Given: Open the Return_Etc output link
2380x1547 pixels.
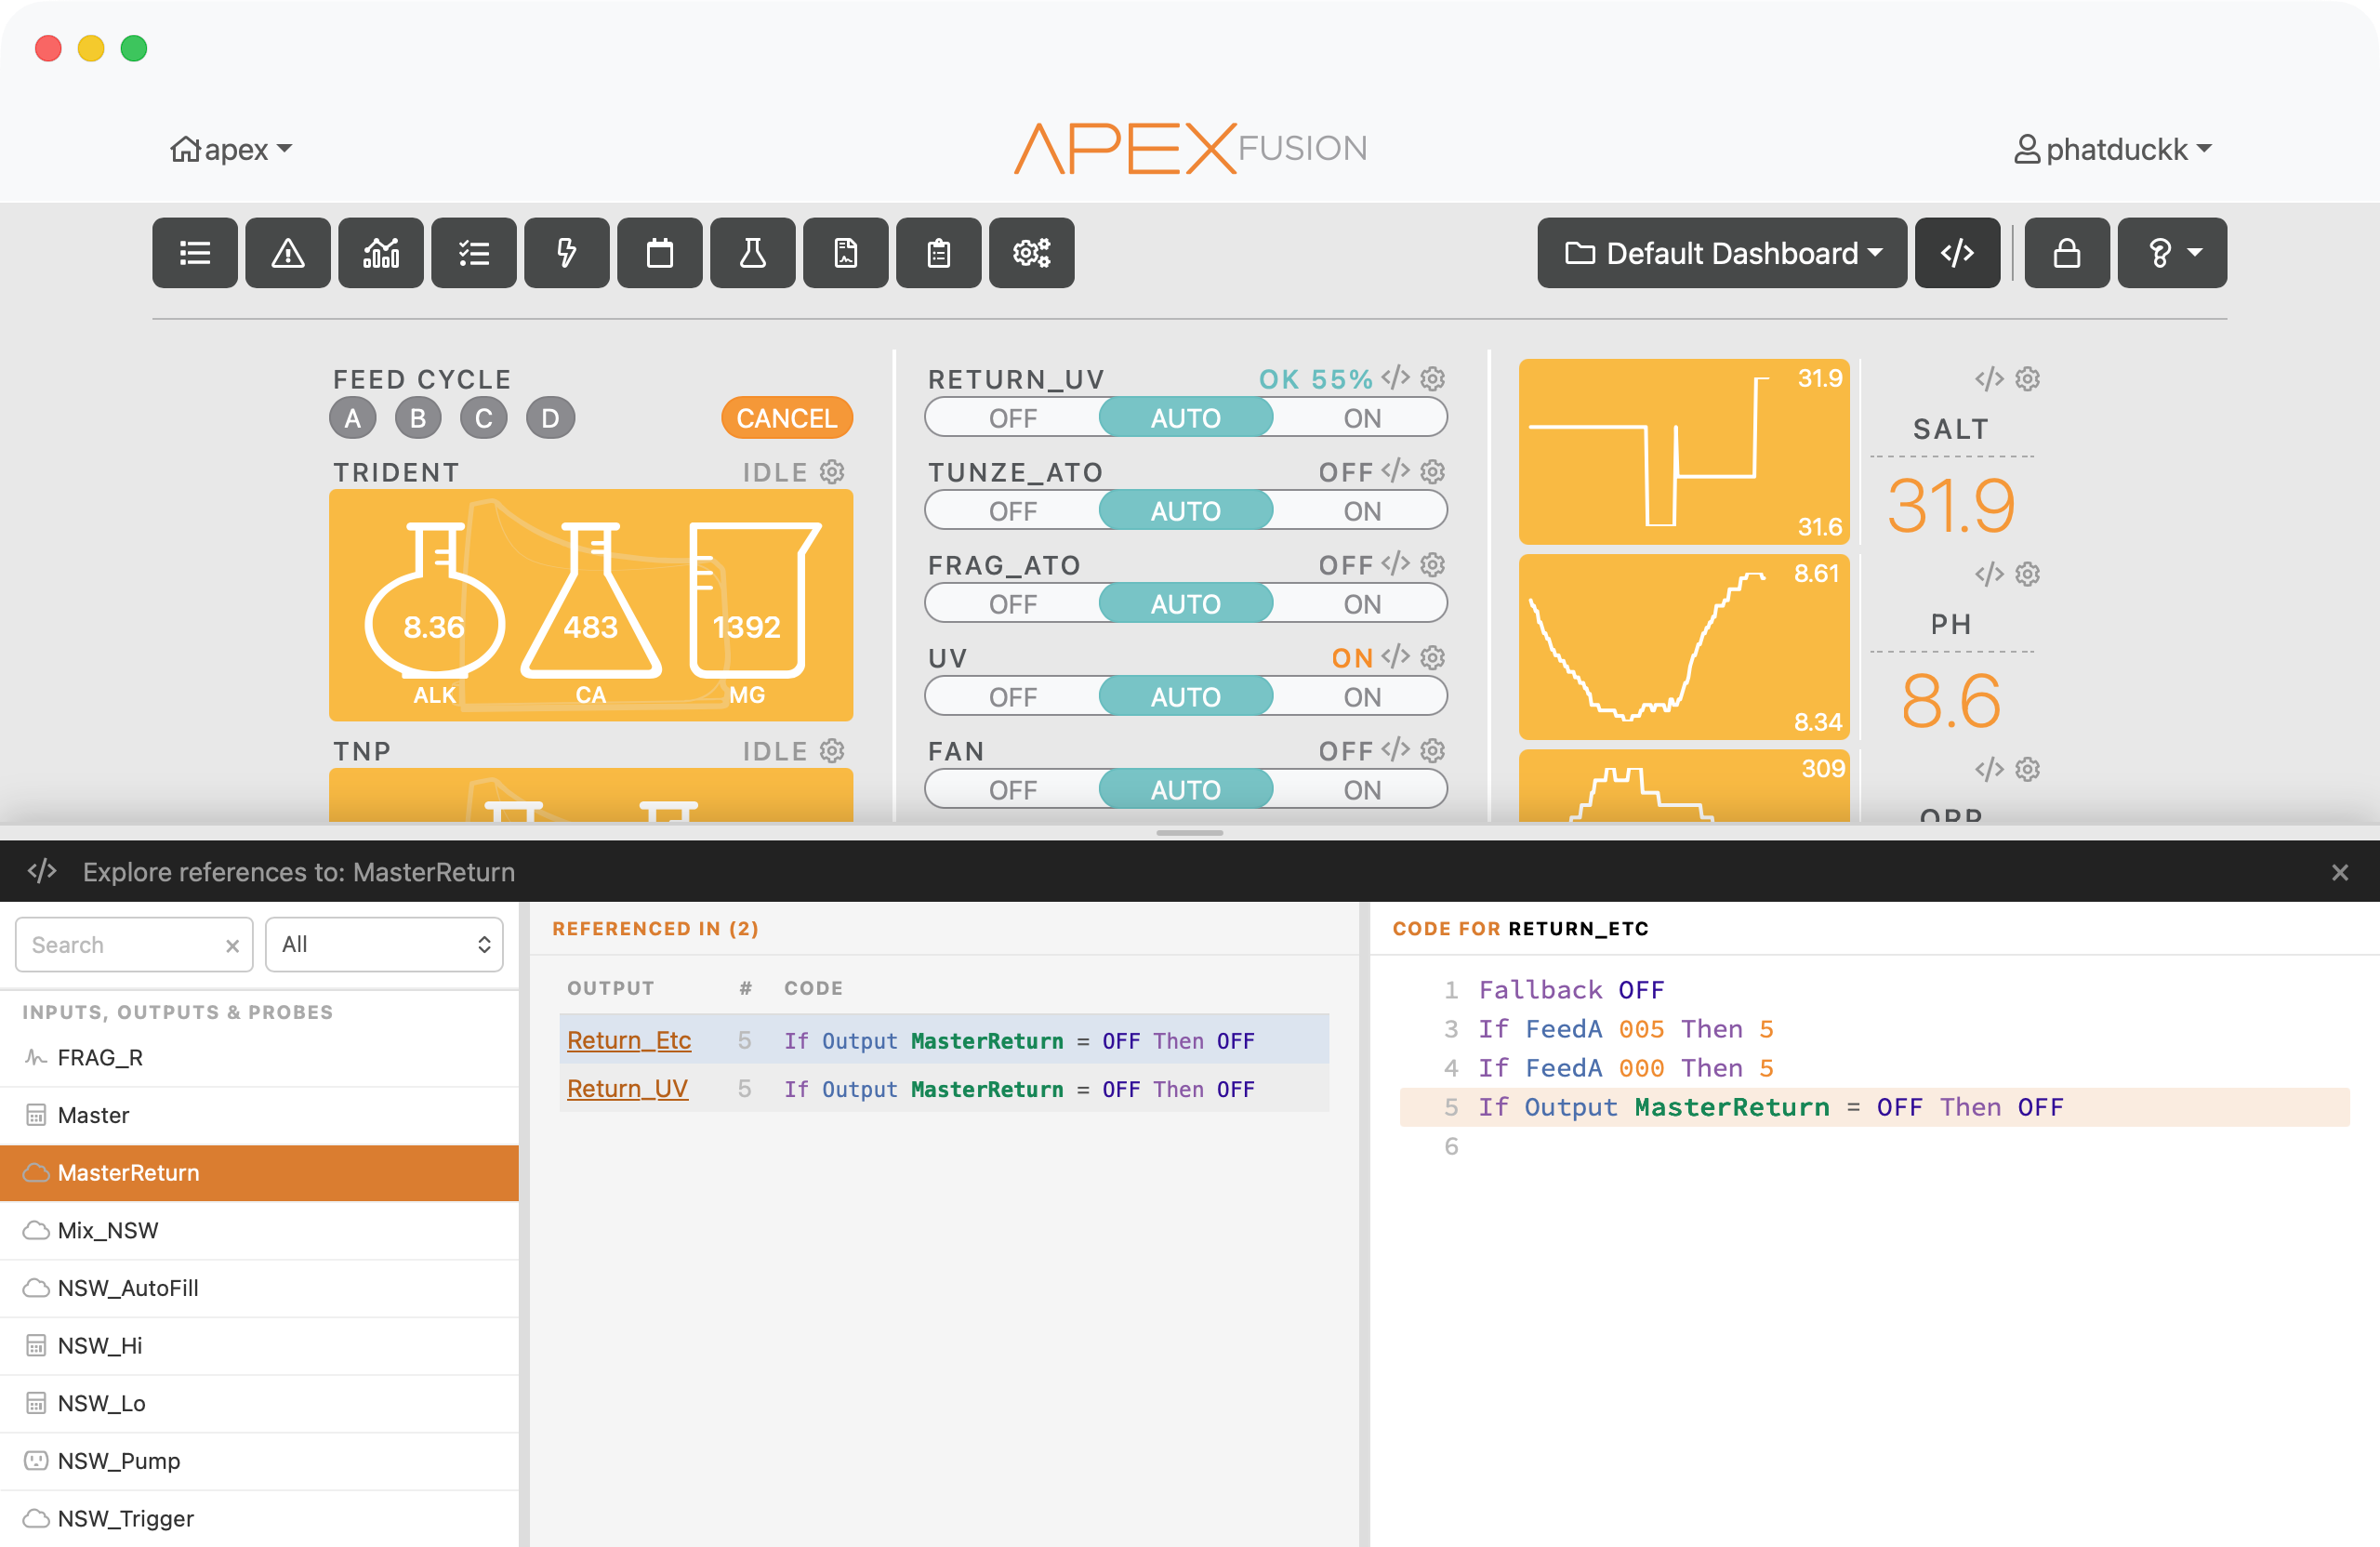Looking at the screenshot, I should tap(629, 1040).
